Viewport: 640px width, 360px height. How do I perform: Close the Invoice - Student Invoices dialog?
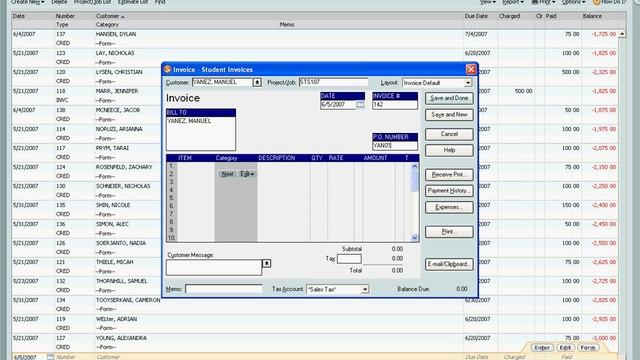(x=471, y=69)
